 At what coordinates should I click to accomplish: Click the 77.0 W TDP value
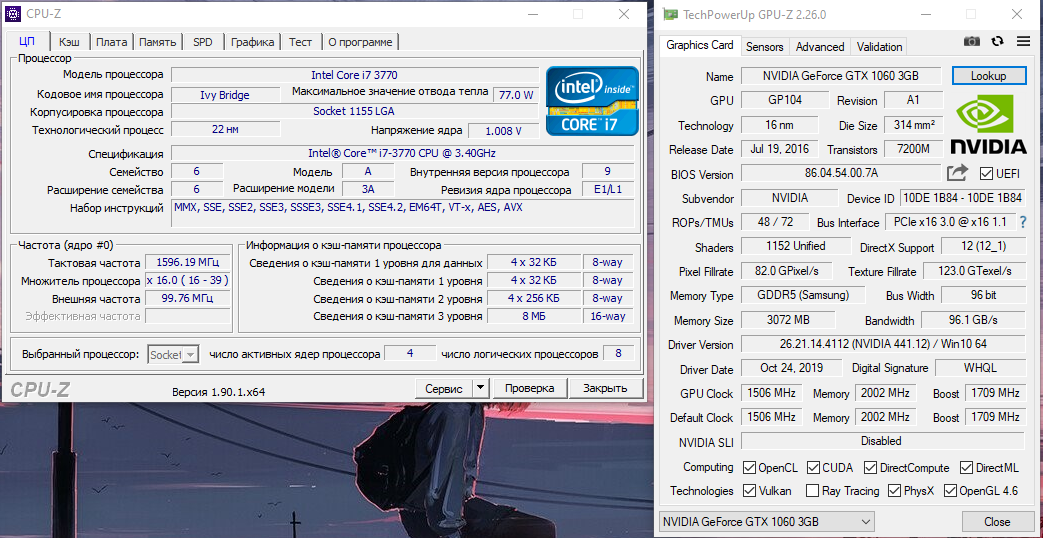(516, 94)
